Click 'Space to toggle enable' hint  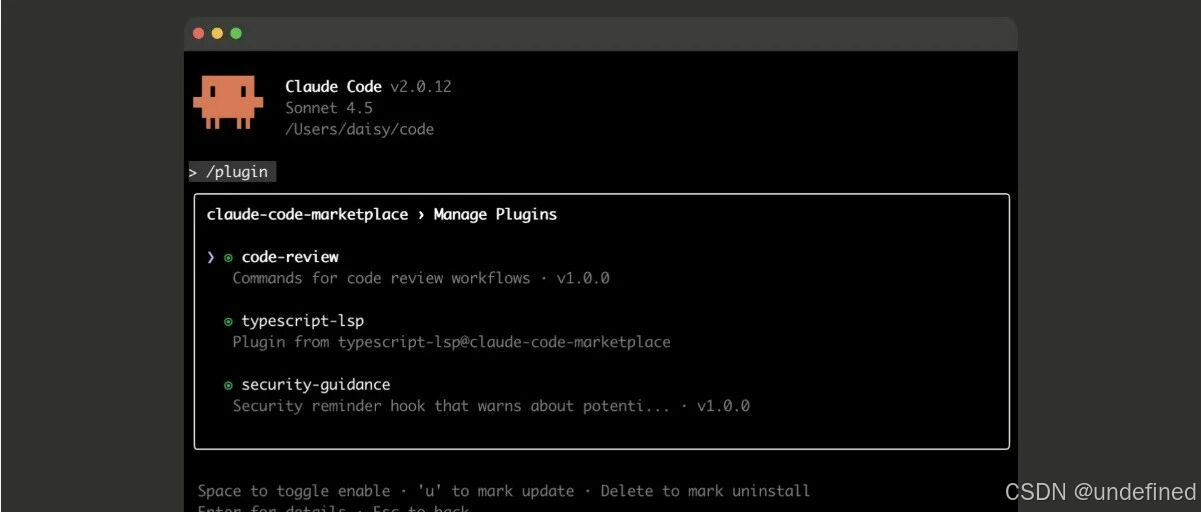[x=294, y=491]
